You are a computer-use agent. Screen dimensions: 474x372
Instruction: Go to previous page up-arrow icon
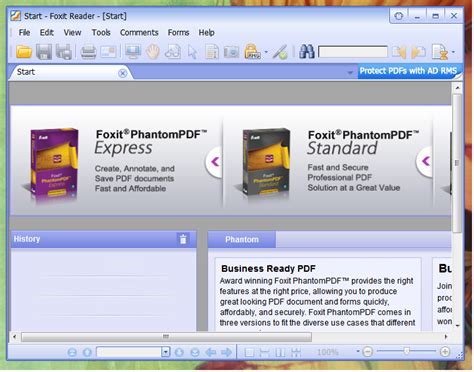click(87, 352)
